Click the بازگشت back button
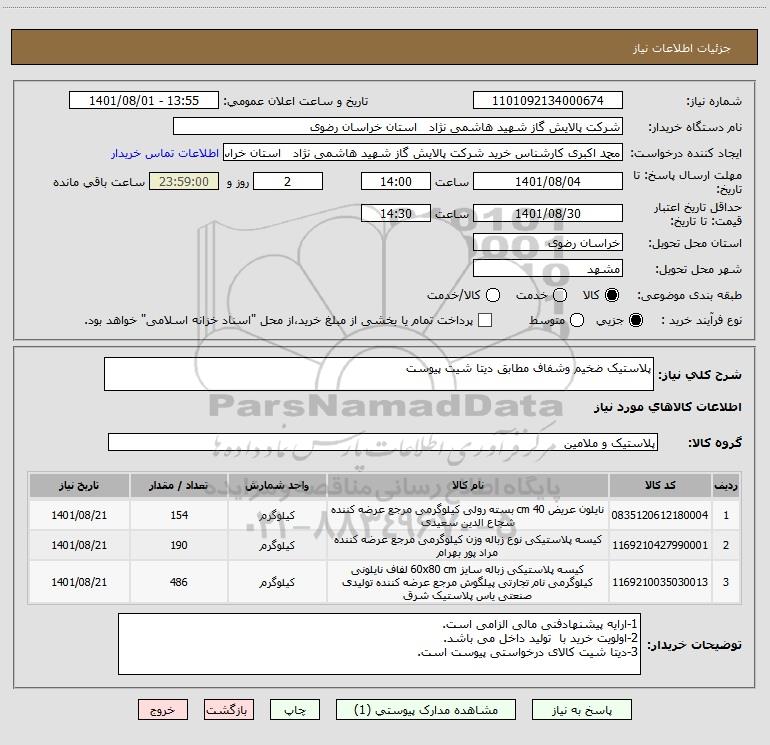The image size is (770, 745). coord(229,710)
